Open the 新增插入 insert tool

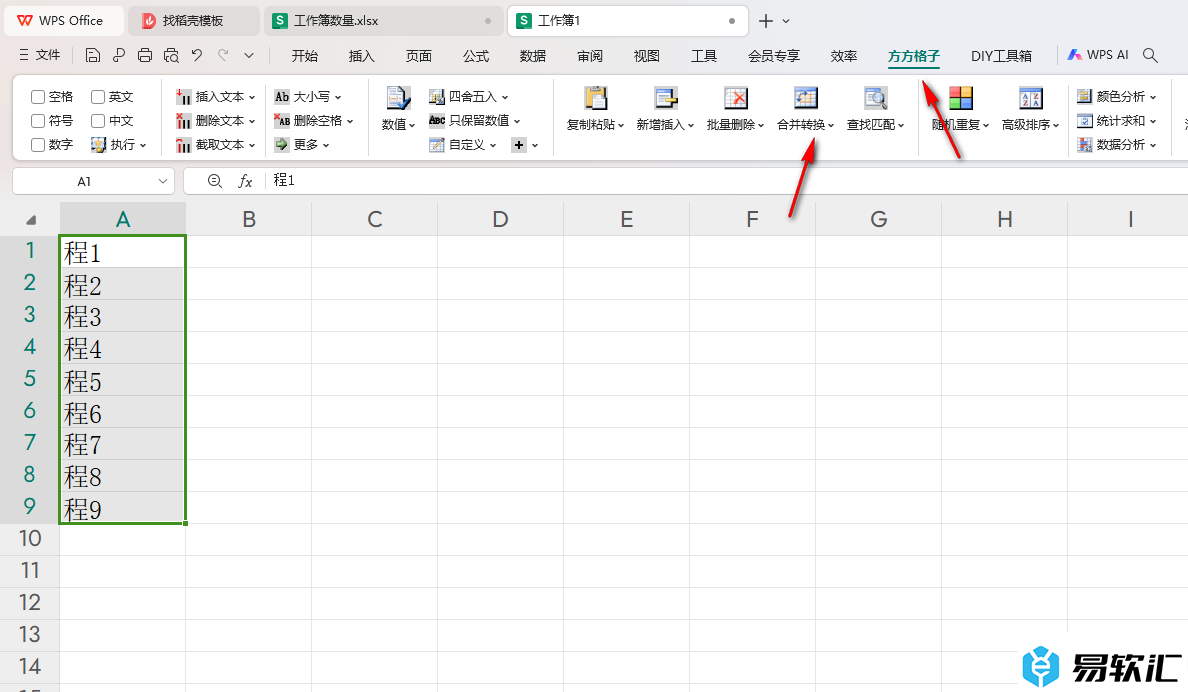tap(665, 109)
